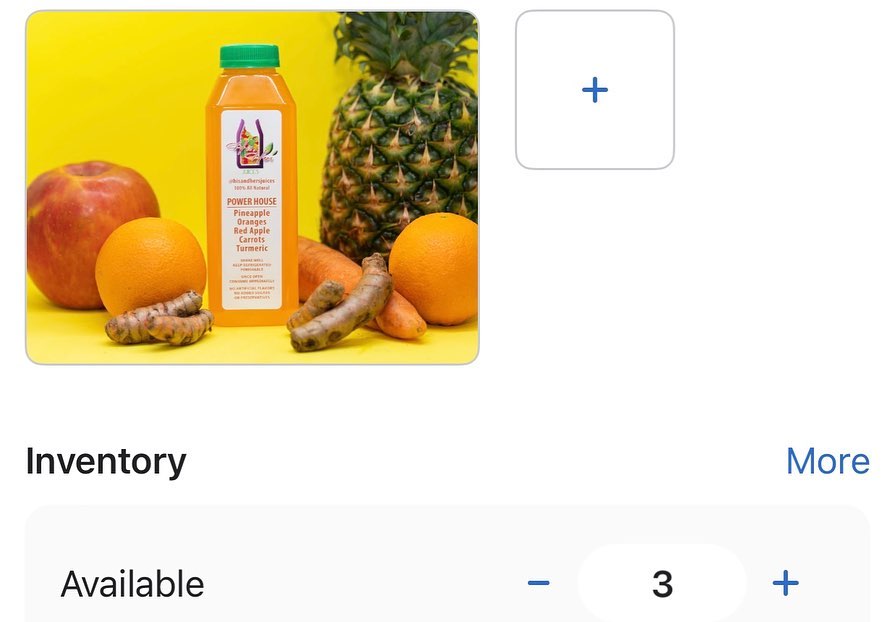Click the Inventory section heading

[x=106, y=462]
